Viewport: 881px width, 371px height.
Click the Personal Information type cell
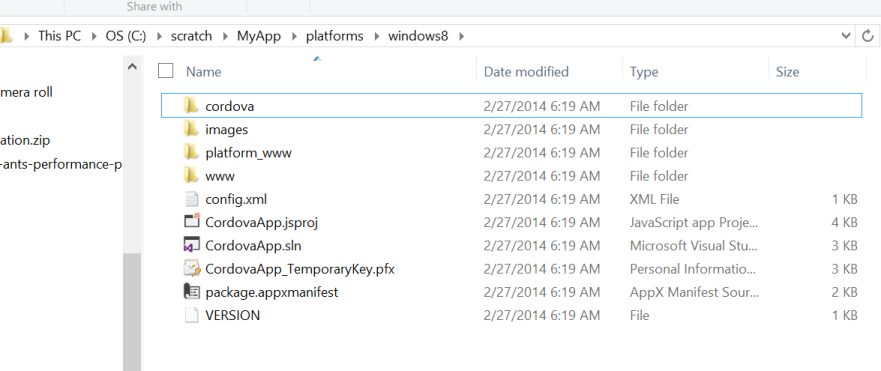pyautogui.click(x=693, y=269)
